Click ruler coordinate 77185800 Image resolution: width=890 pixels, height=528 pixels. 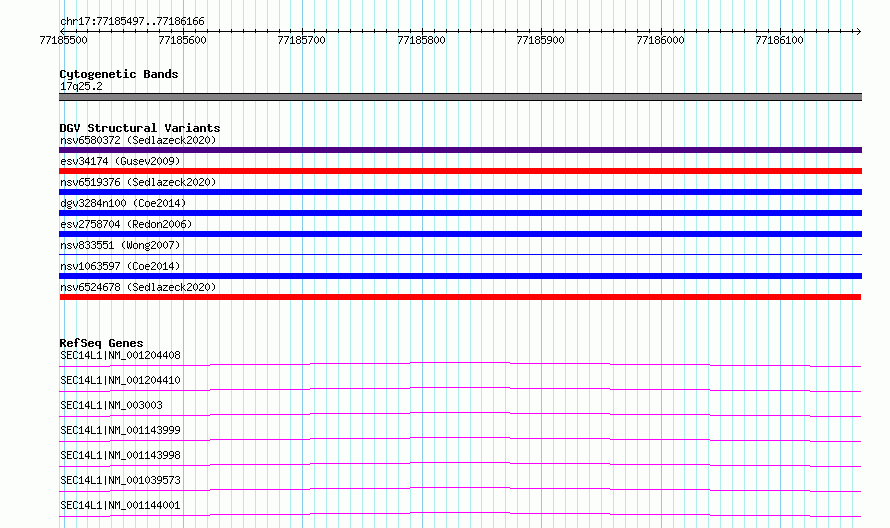click(421, 40)
